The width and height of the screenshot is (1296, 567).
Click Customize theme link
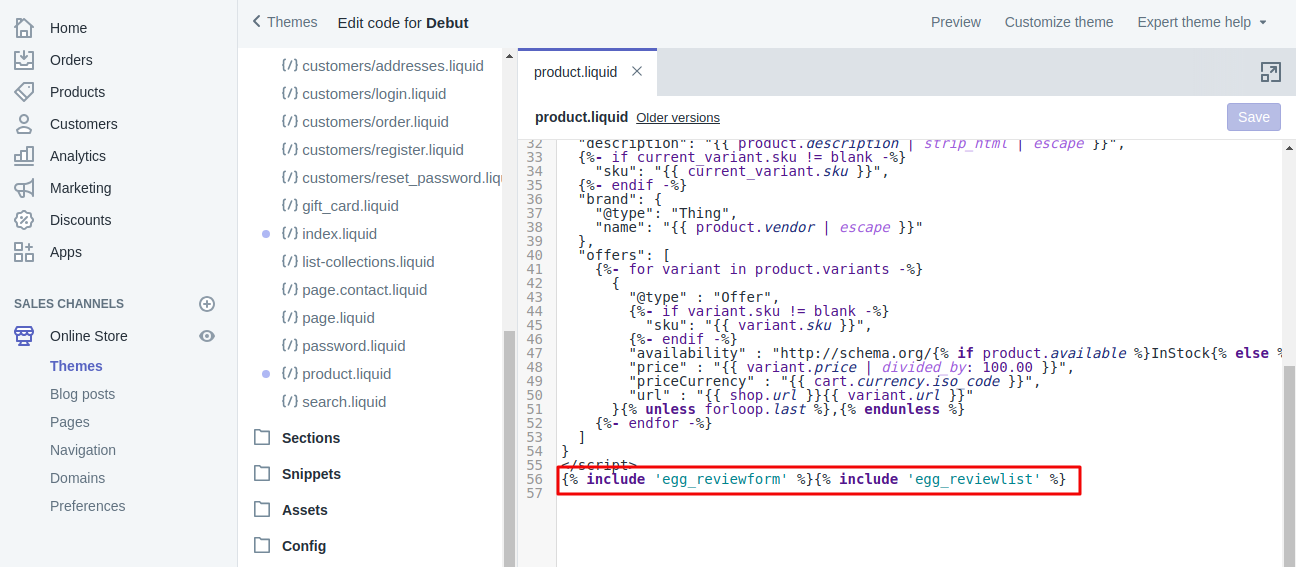[x=1059, y=22]
